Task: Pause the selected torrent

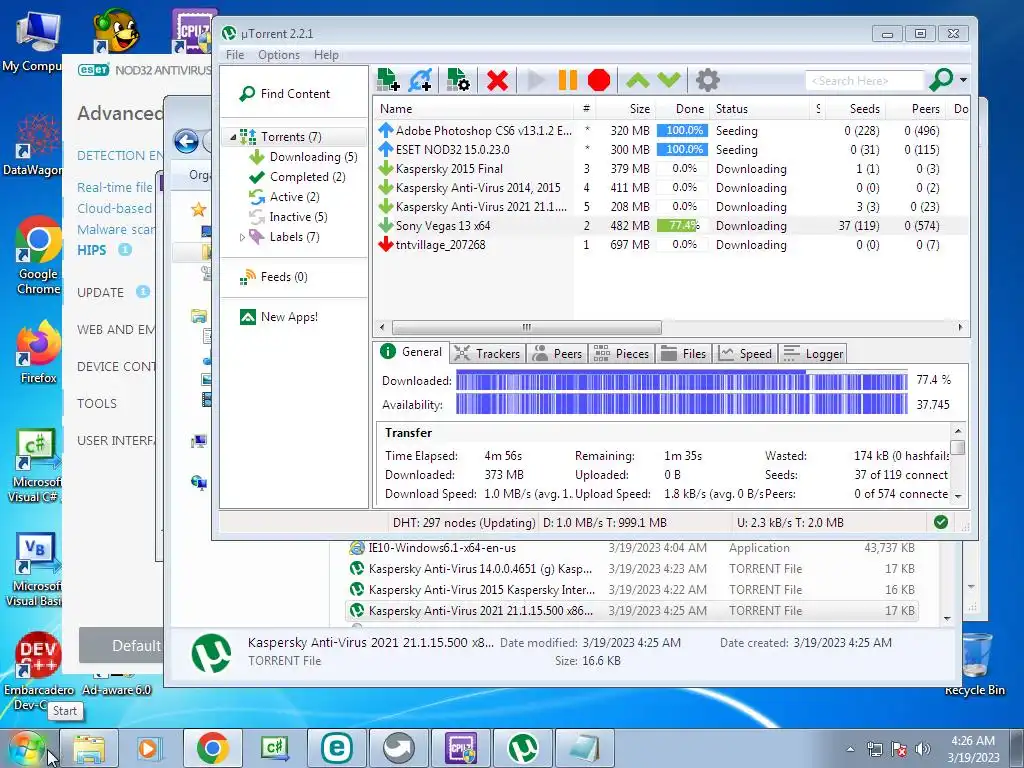Action: click(568, 80)
